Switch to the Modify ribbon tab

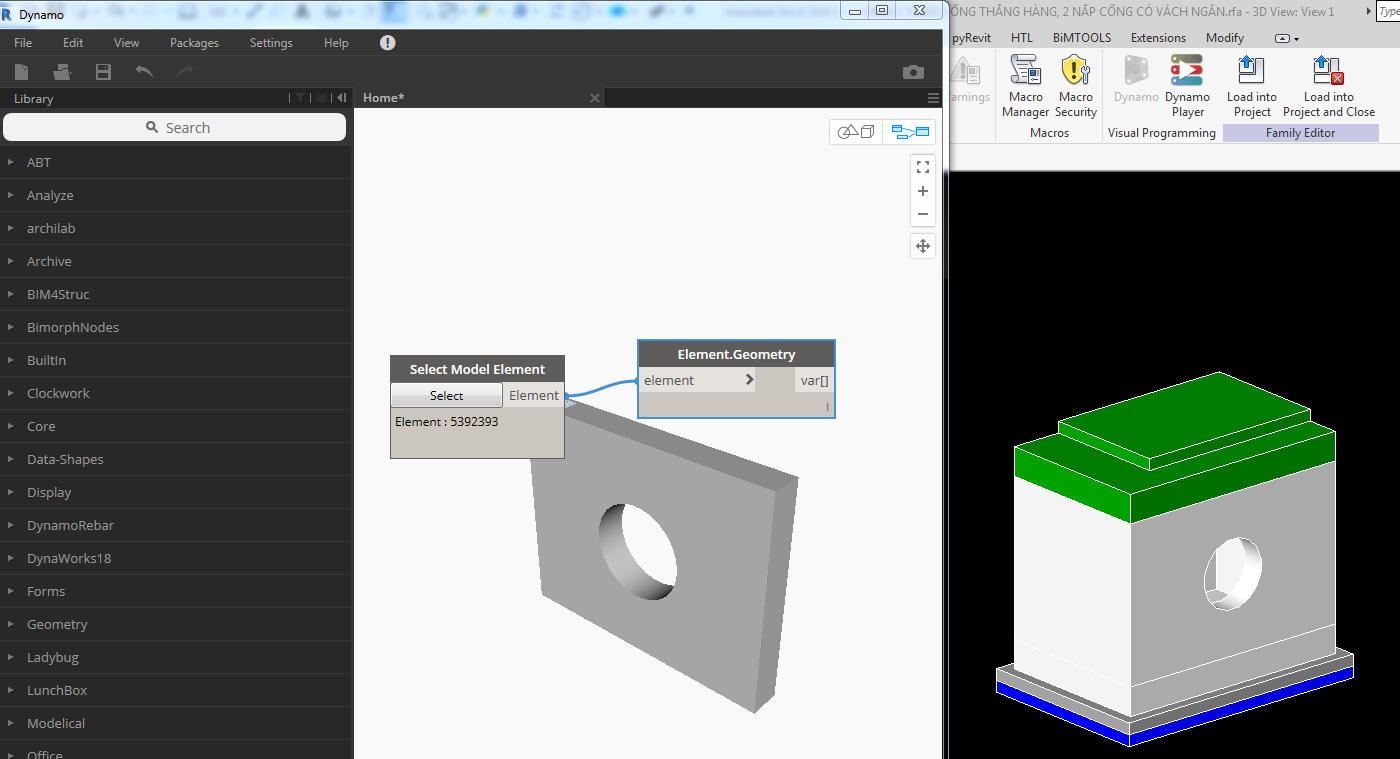[x=1224, y=37]
